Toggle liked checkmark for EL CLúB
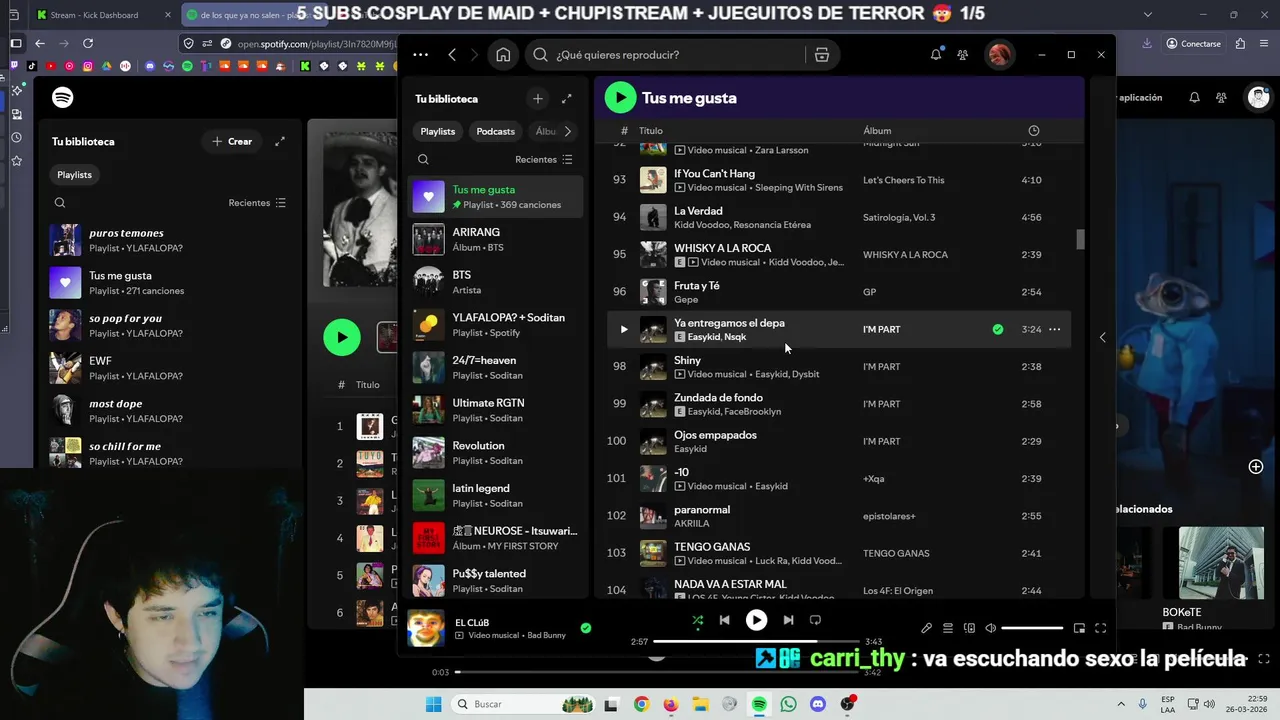 tap(586, 628)
